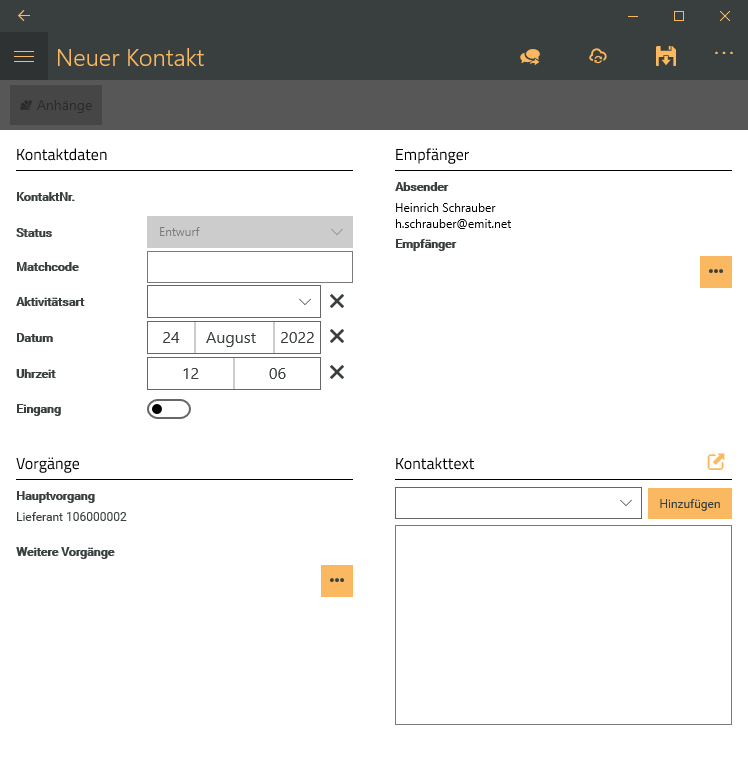Open Kontakttext in pop-out editor icon
The image size is (748, 780).
(715, 462)
